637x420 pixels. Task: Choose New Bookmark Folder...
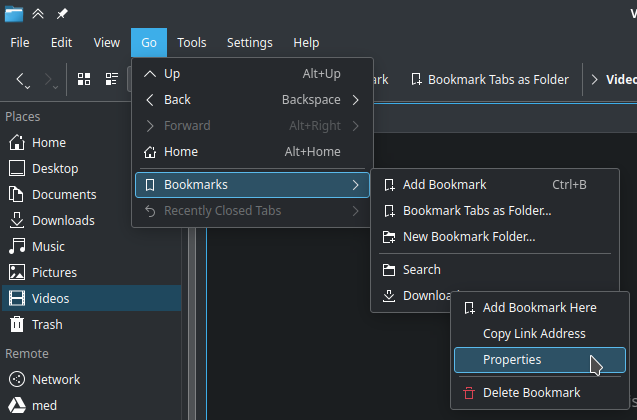495,237
